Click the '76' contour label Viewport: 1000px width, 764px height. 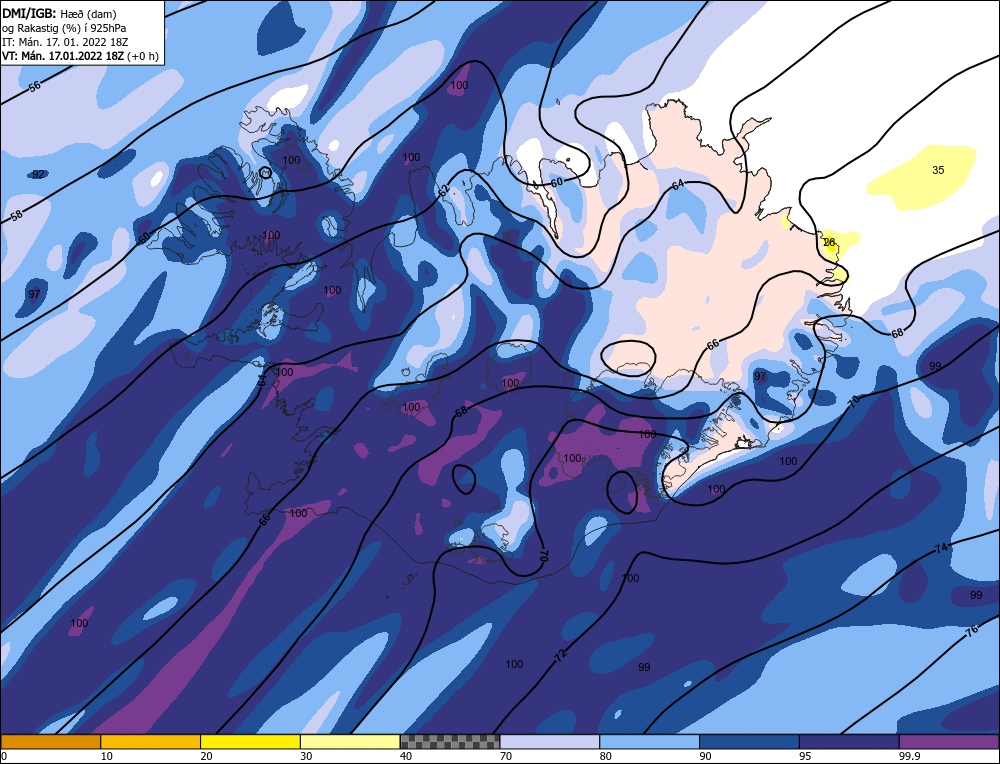(x=972, y=631)
